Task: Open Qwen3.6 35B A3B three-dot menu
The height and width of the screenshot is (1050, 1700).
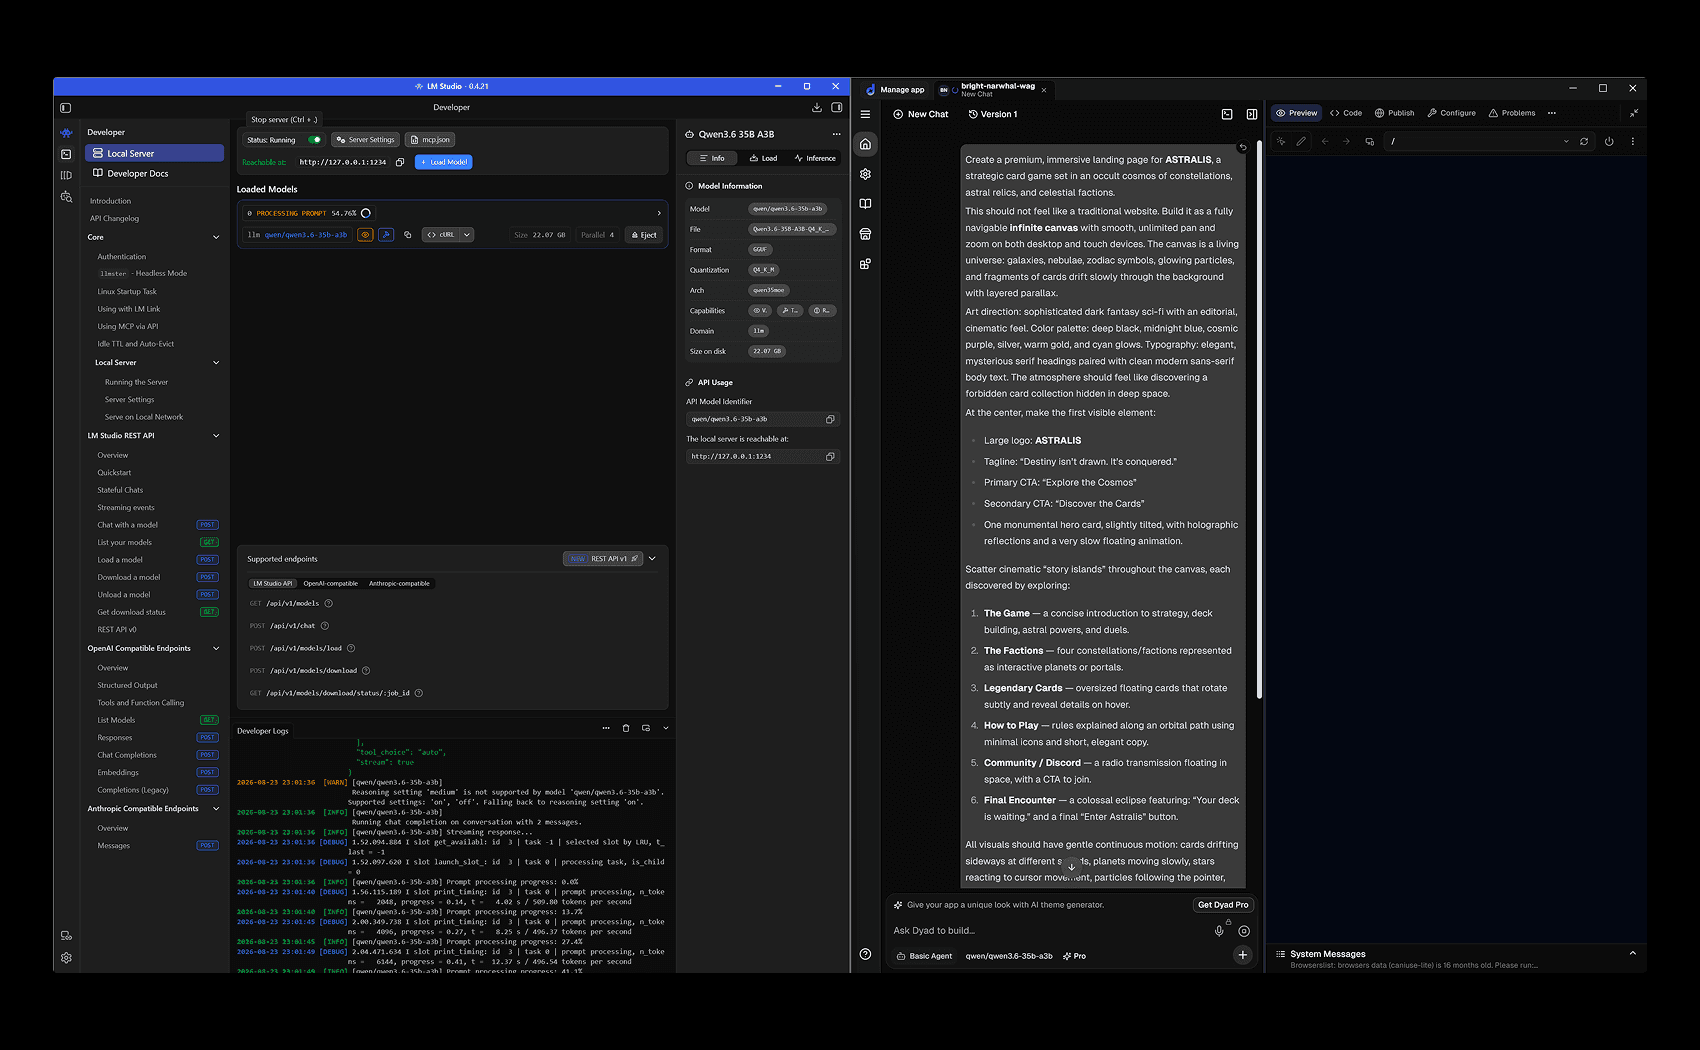Action: [x=836, y=134]
